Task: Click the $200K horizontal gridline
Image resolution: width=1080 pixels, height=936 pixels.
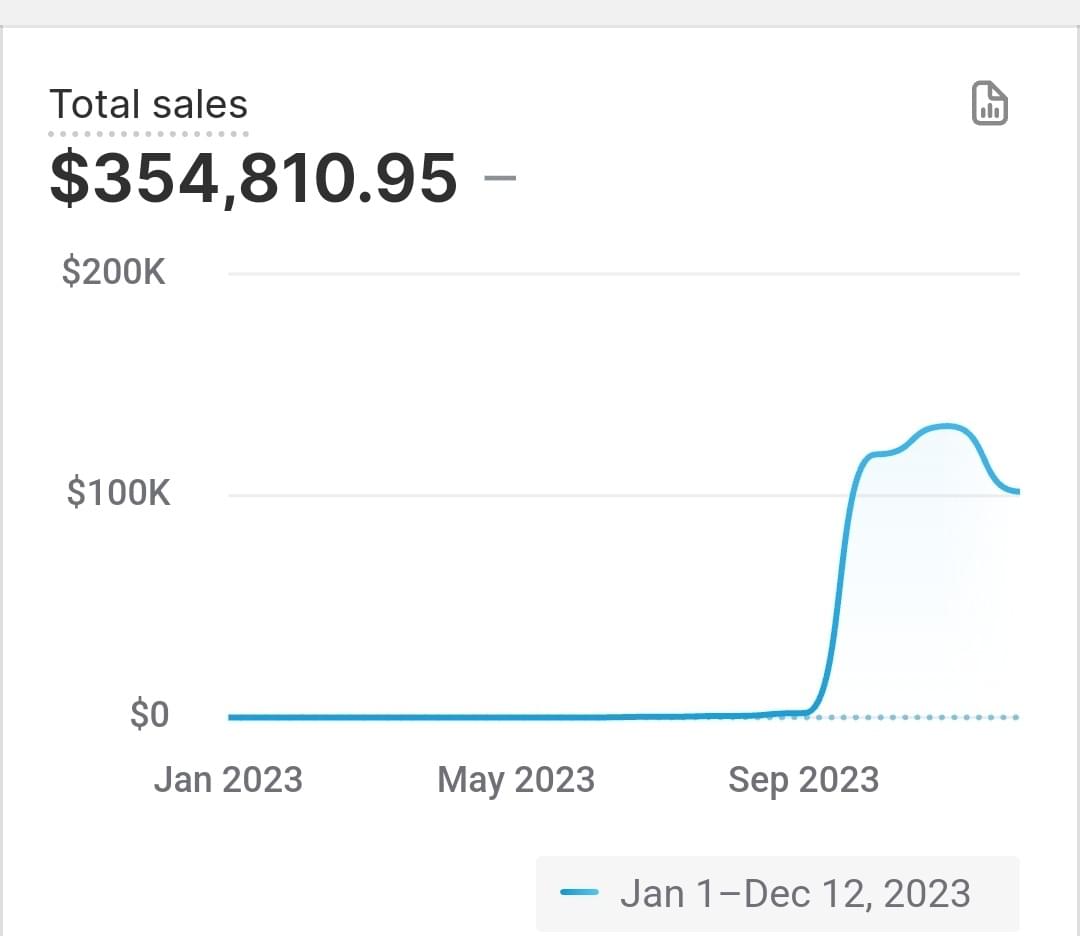Action: click(620, 273)
